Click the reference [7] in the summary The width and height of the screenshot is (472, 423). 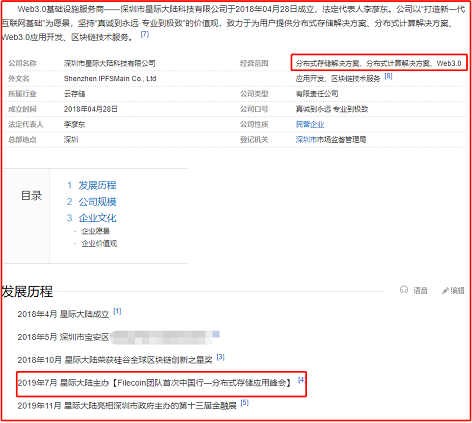[145, 34]
